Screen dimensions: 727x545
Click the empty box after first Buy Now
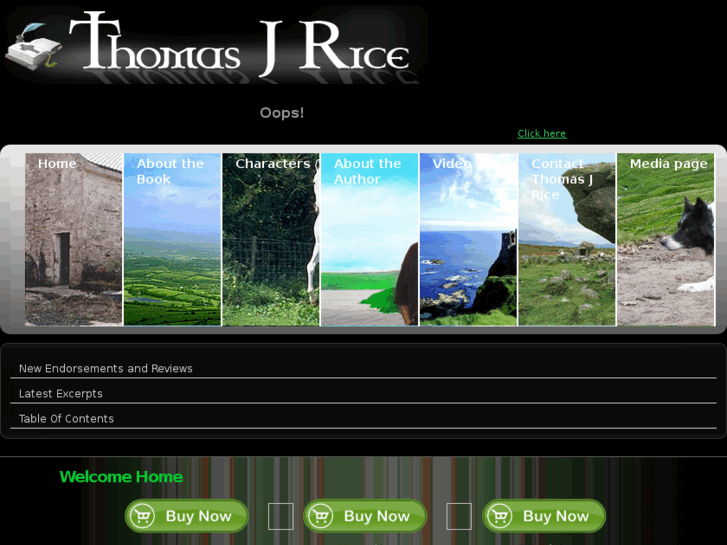pos(281,516)
